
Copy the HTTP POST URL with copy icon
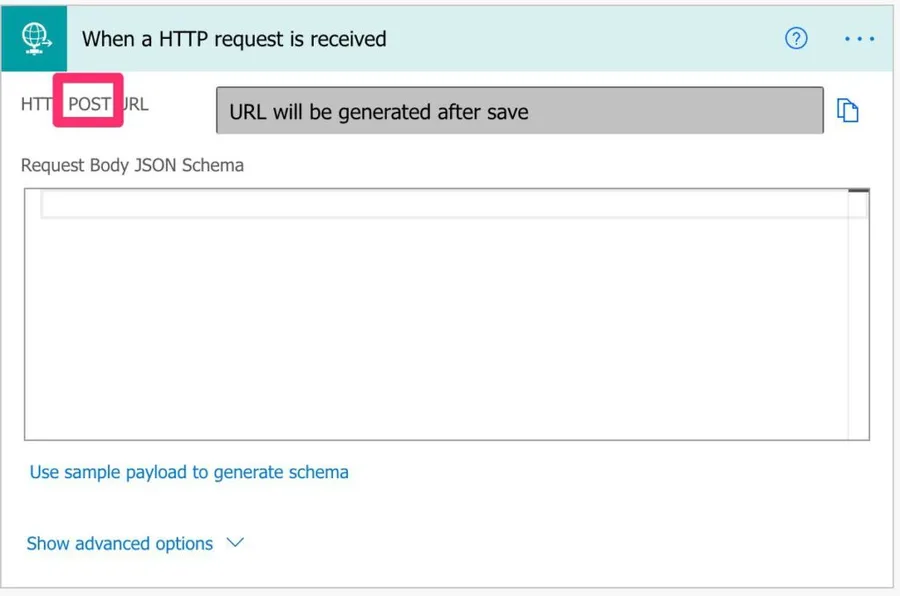[x=847, y=111]
